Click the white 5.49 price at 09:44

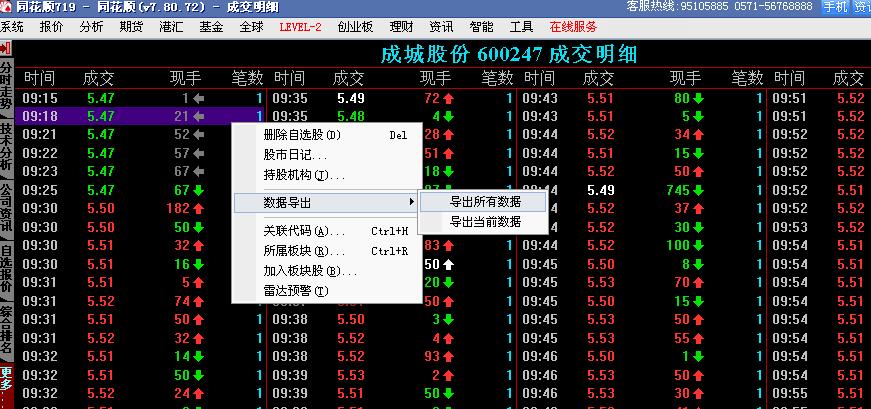tap(600, 190)
